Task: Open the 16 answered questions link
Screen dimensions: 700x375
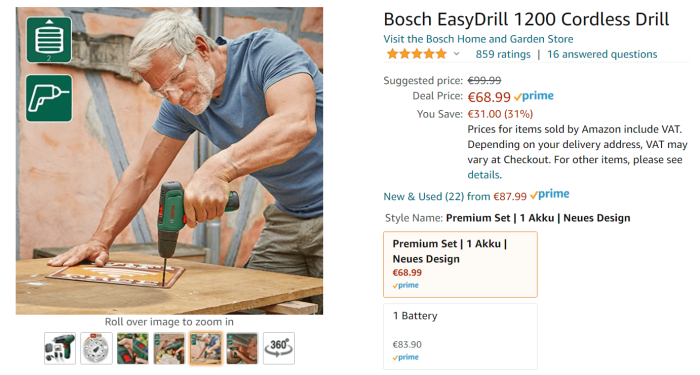Action: tap(602, 54)
